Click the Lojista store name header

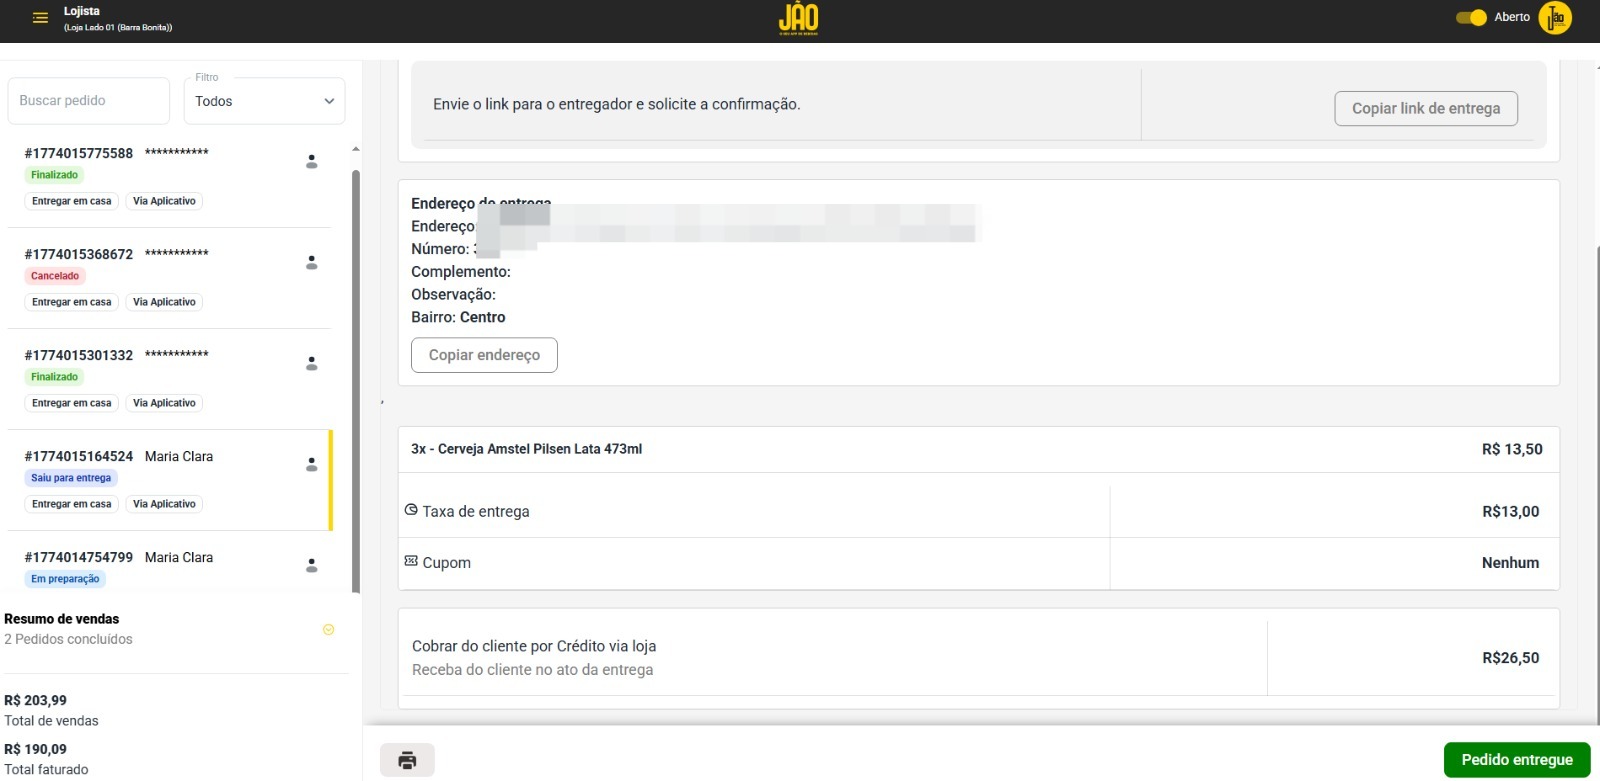82,11
